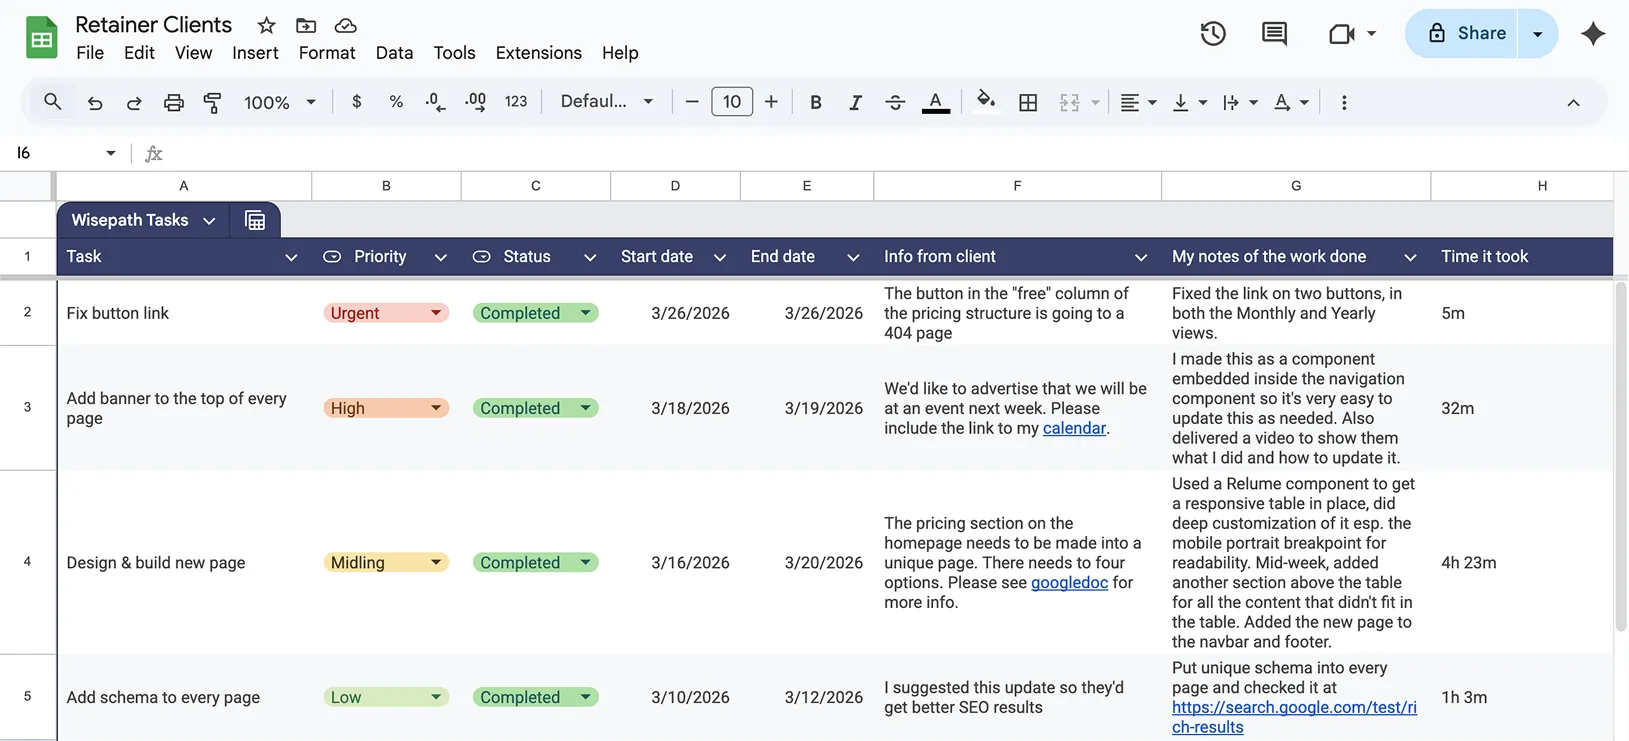Click the font size field showing 10

[x=732, y=102]
